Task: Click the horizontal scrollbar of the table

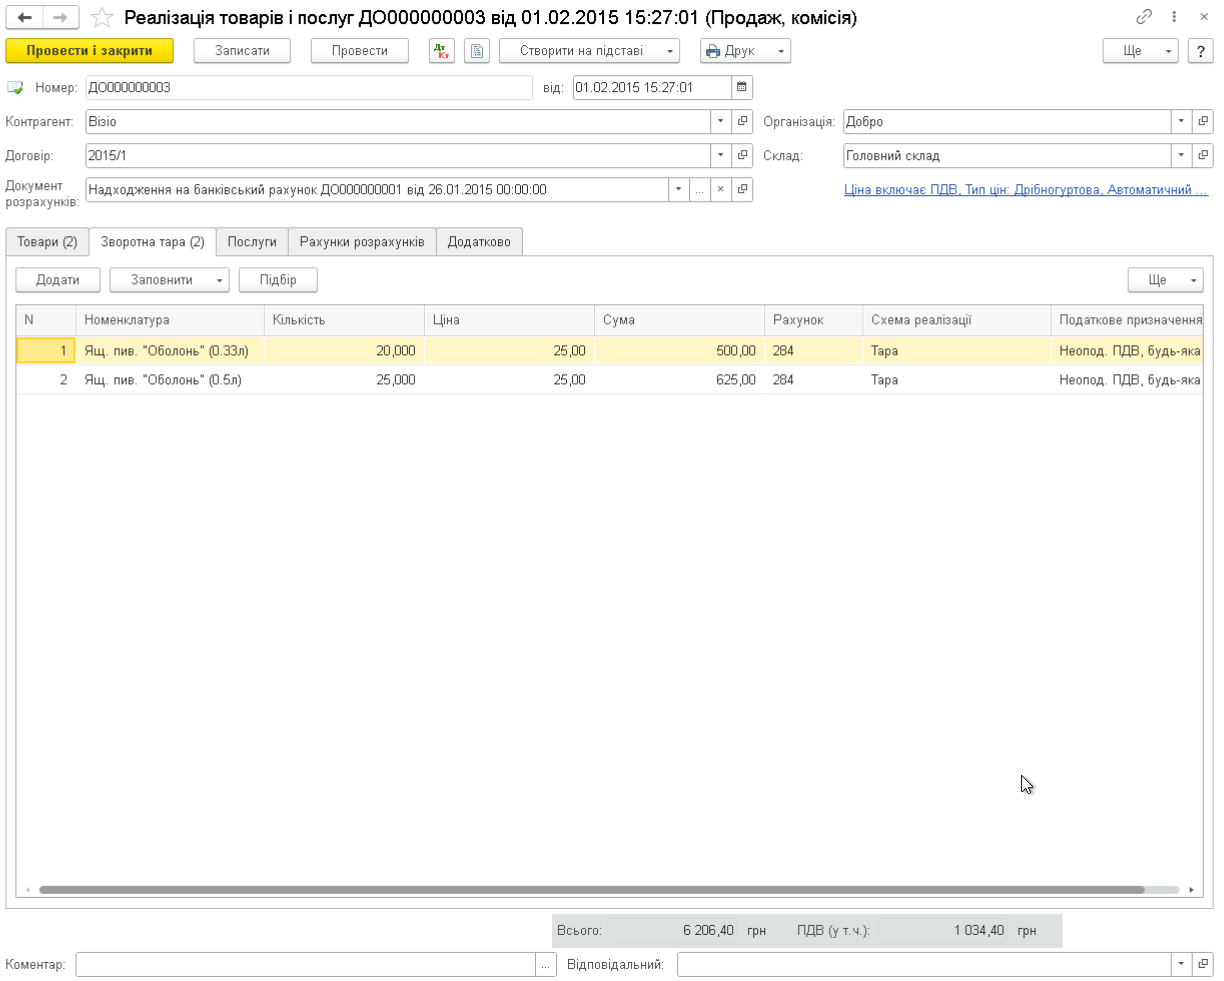Action: click(590, 889)
